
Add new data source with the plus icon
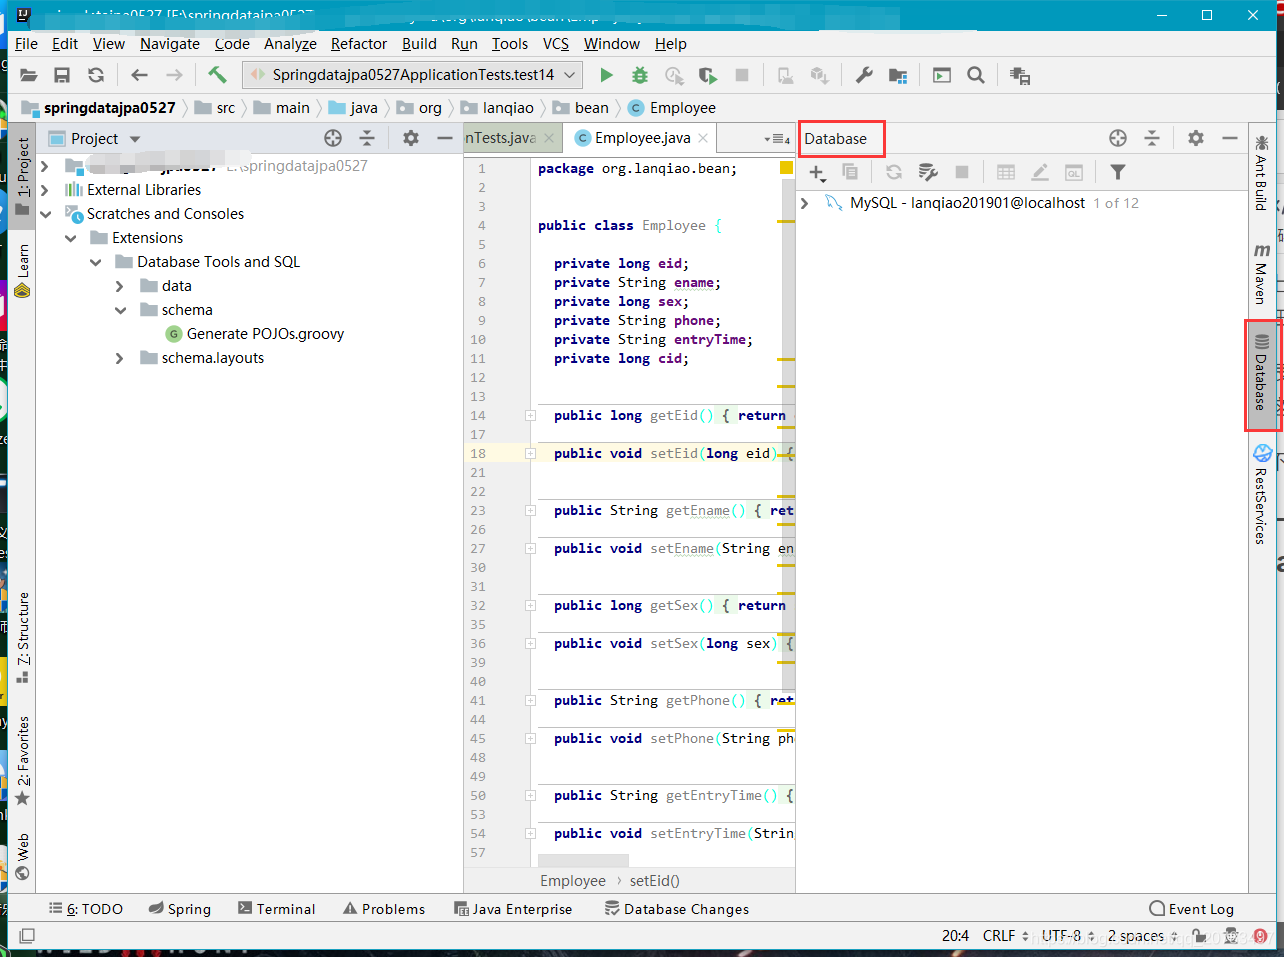click(817, 173)
